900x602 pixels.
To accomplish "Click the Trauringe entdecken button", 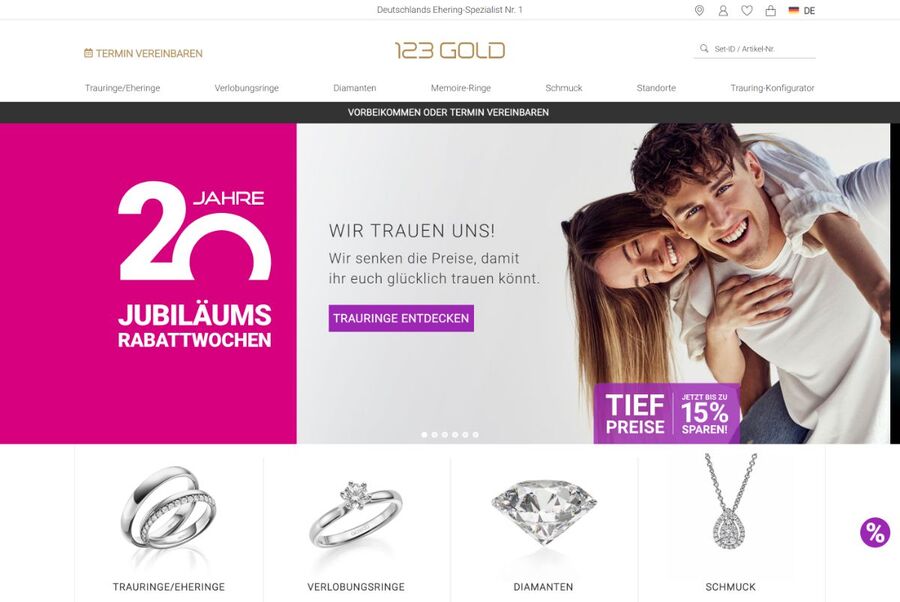I will (401, 319).
